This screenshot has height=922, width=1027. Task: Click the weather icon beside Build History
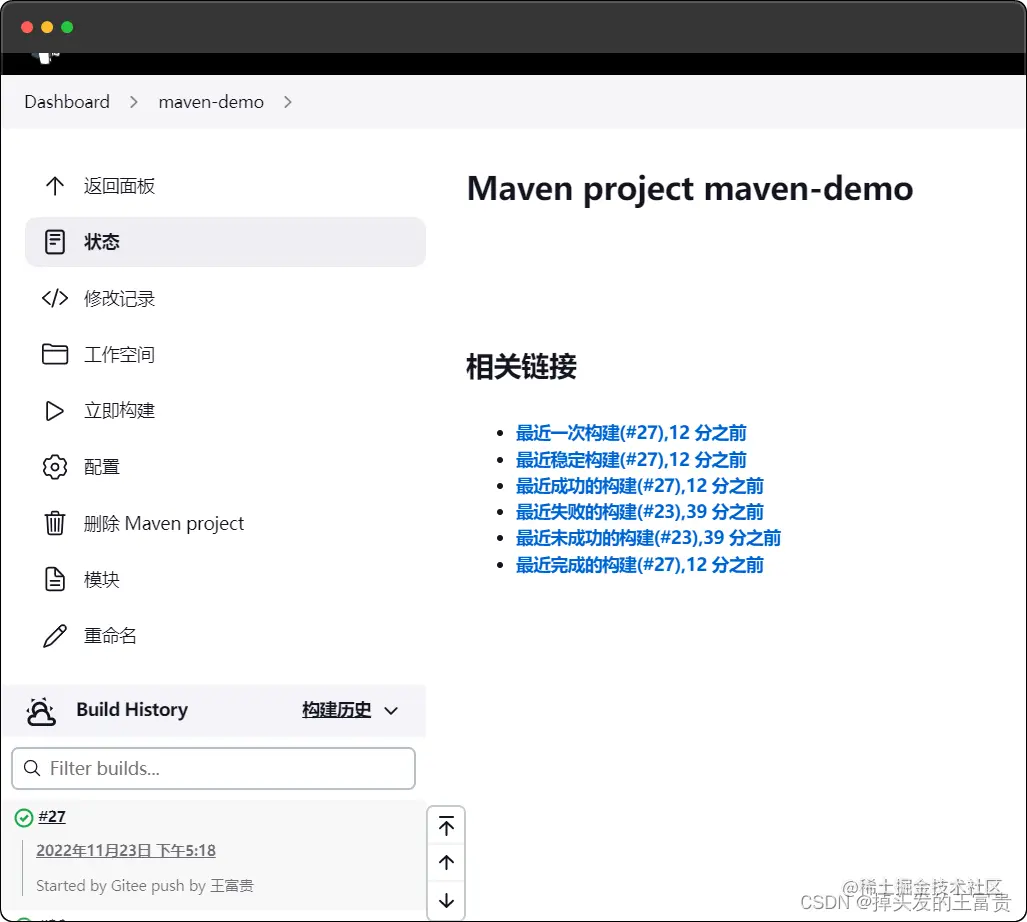(x=41, y=711)
